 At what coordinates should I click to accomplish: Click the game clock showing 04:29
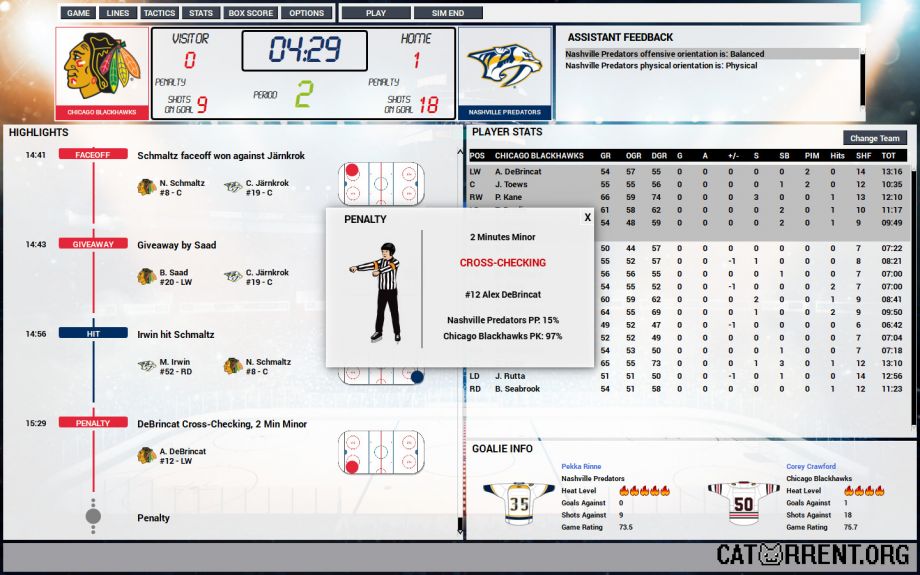pos(305,50)
